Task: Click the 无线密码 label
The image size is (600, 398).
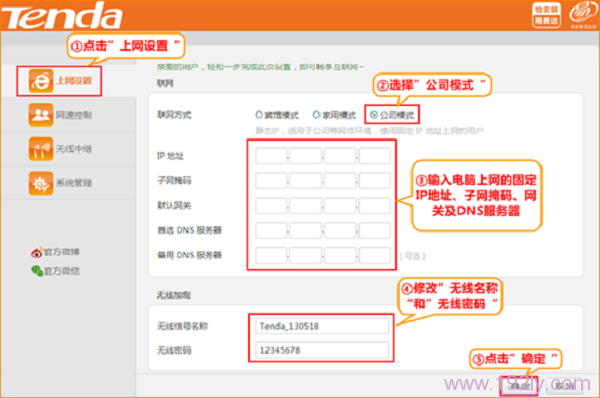Action: tap(174, 350)
